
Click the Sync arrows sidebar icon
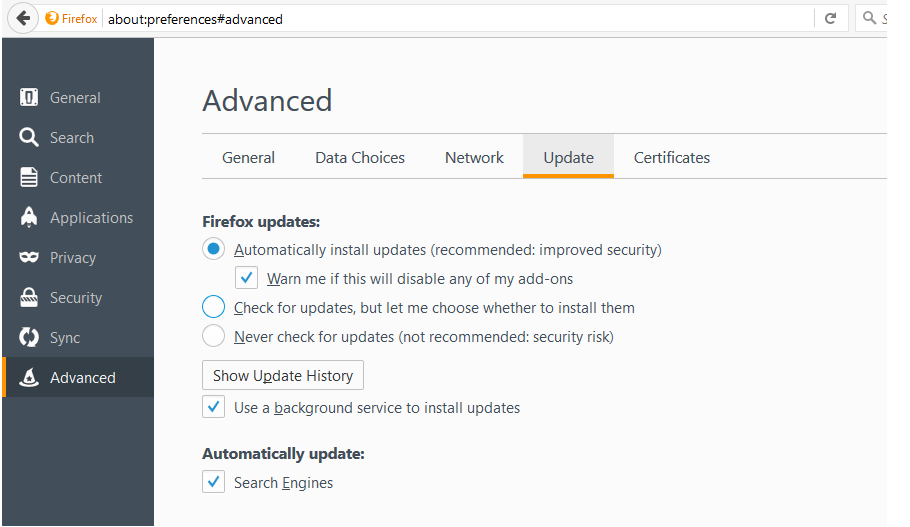point(28,337)
